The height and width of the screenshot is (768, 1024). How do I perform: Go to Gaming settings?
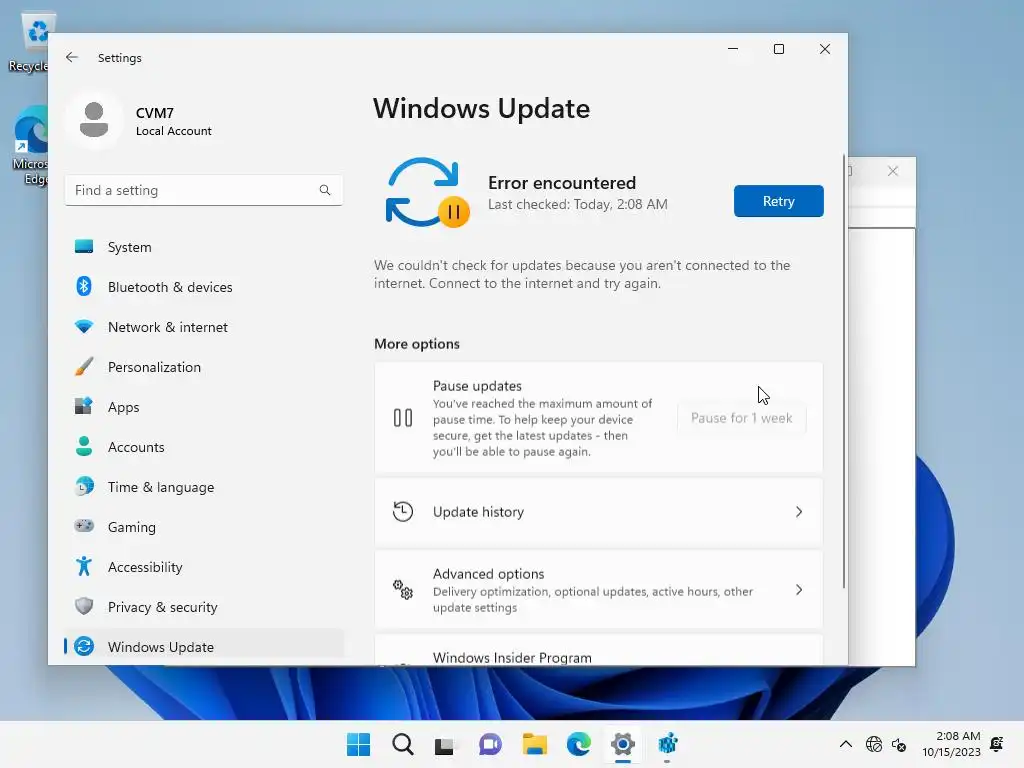(x=204, y=526)
